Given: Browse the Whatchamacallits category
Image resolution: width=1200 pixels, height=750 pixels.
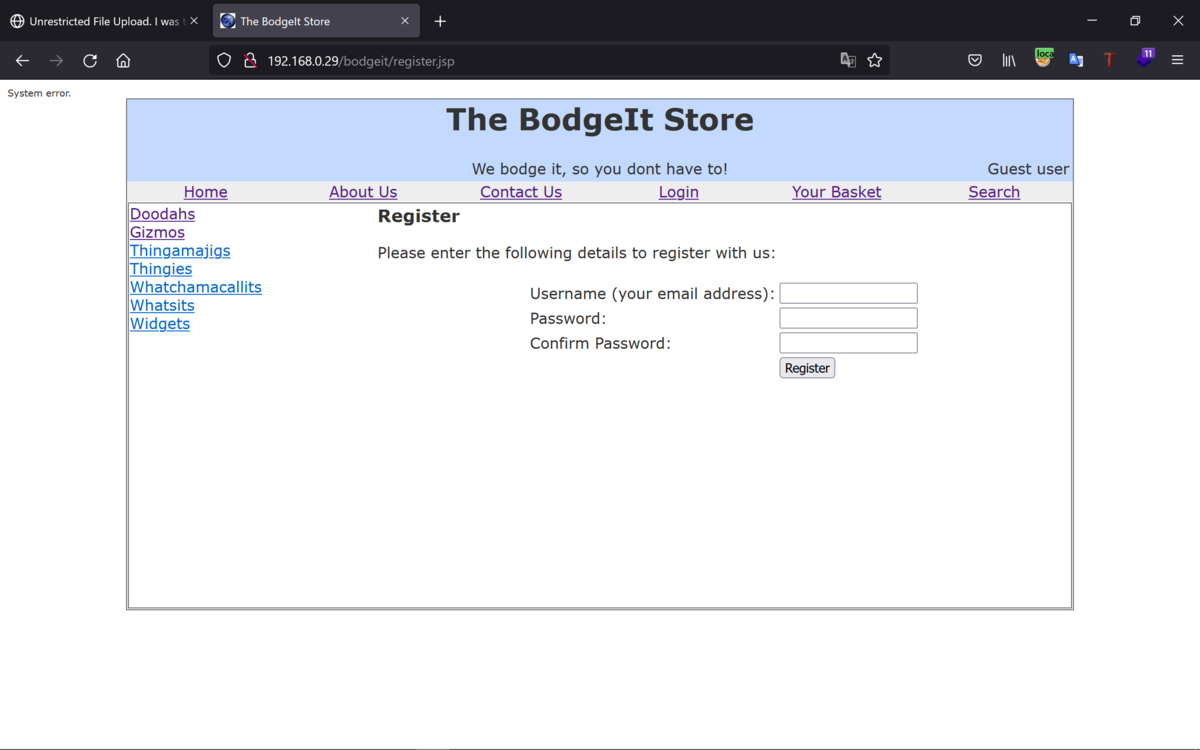Looking at the screenshot, I should (x=196, y=287).
